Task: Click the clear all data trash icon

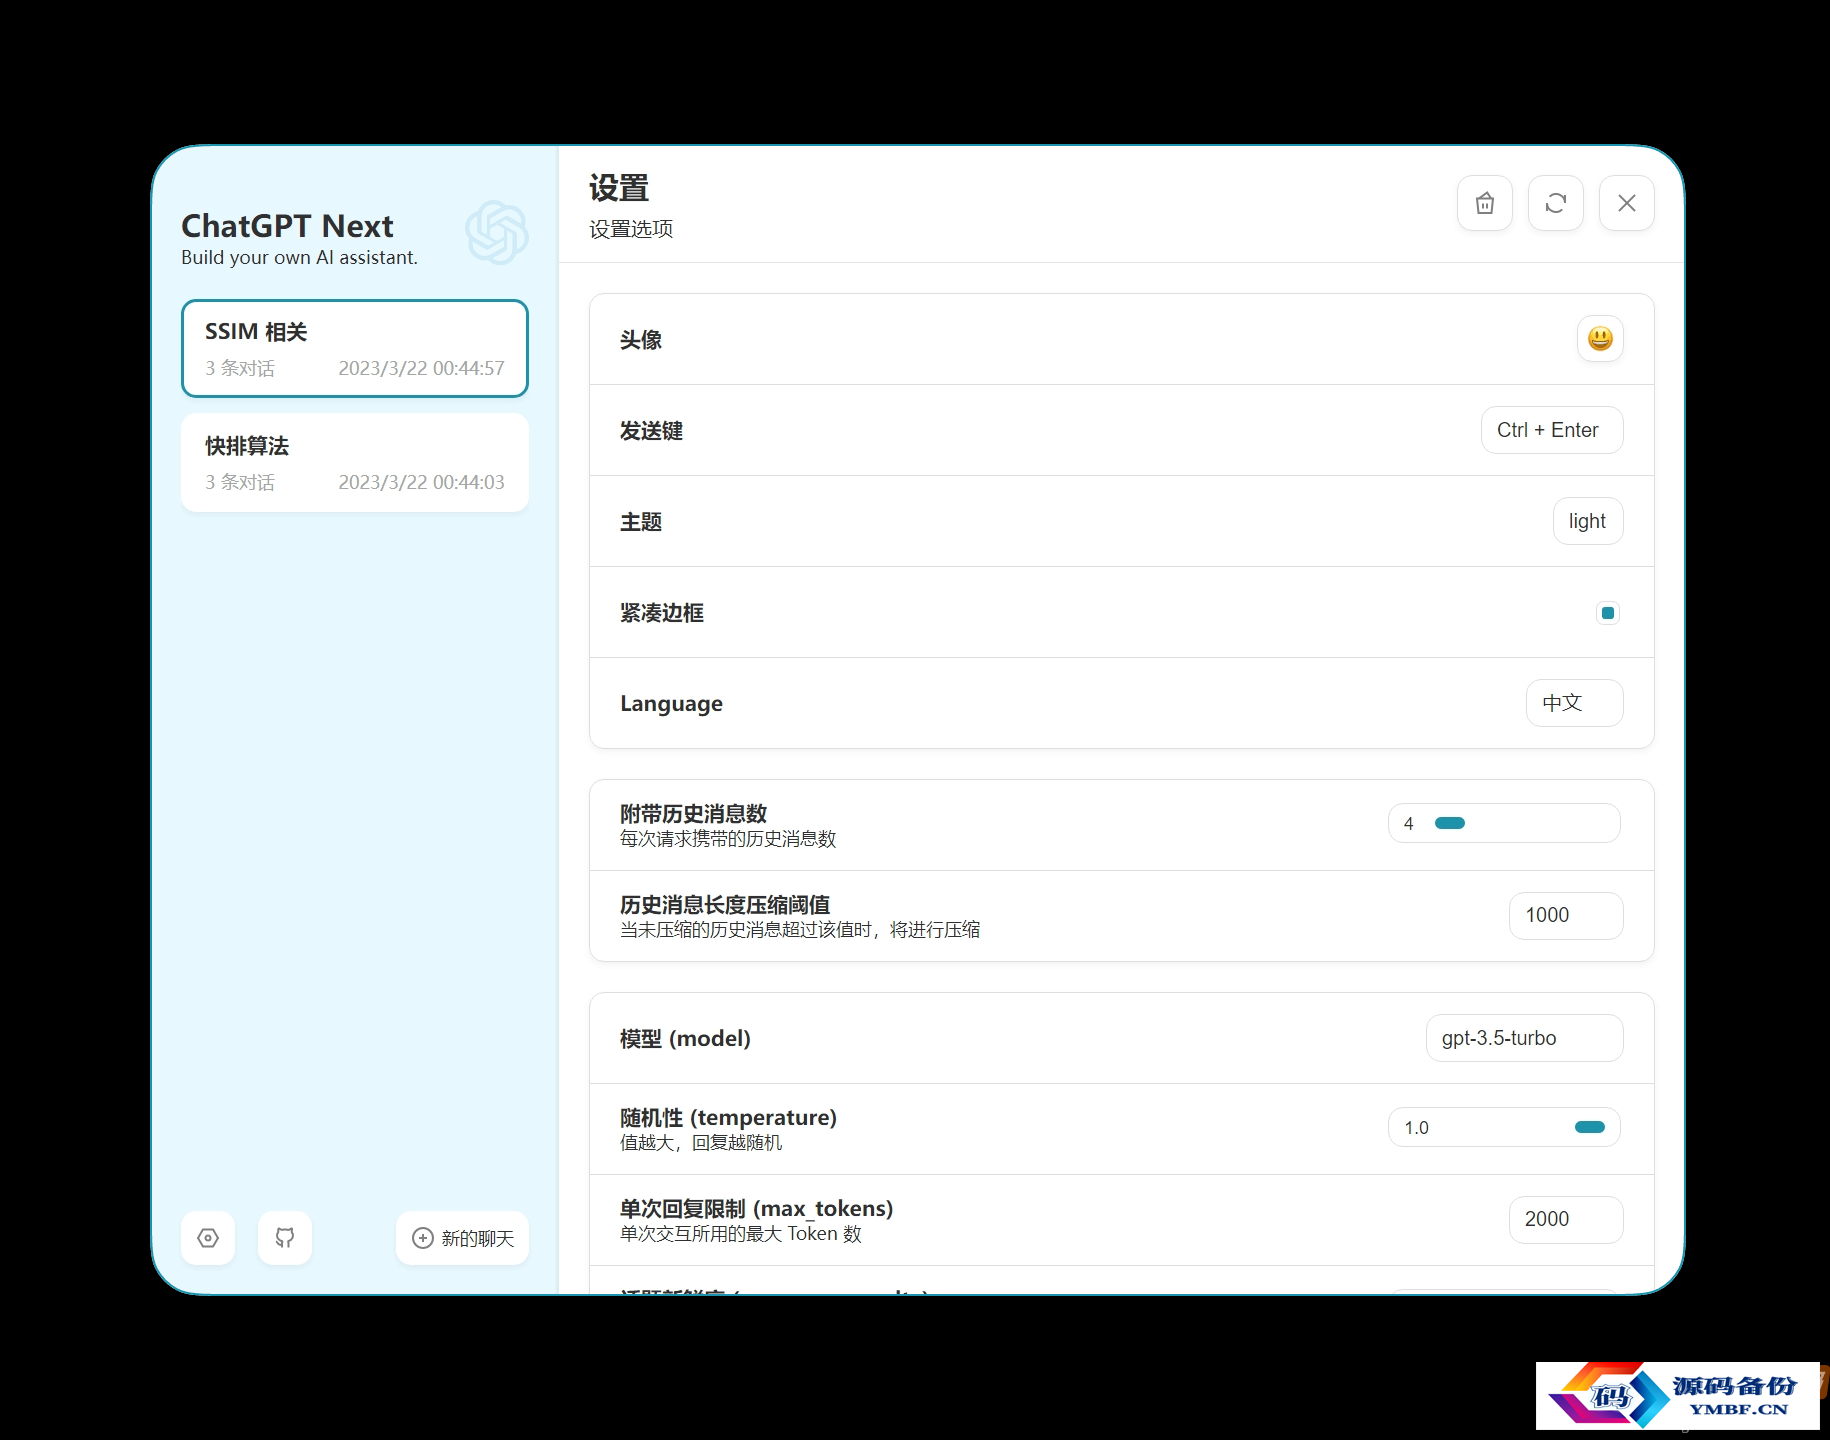Action: (1485, 203)
